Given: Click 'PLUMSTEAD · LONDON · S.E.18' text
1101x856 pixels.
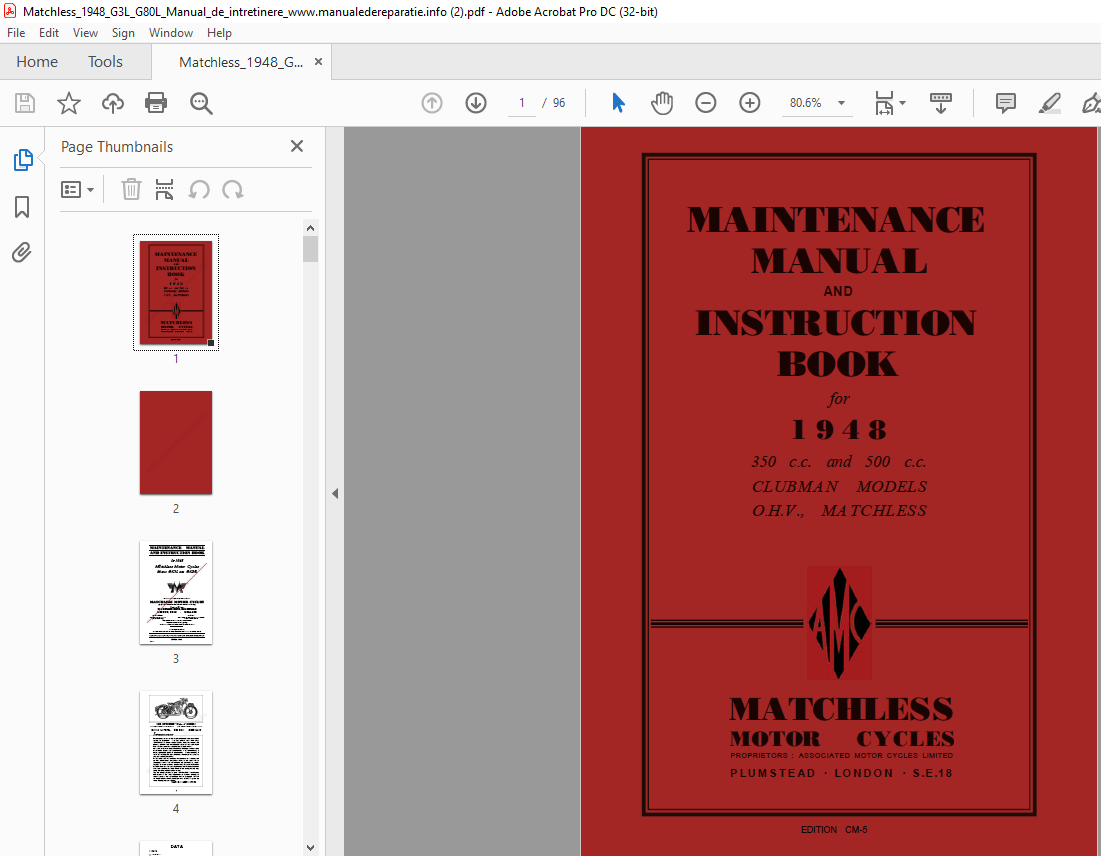Looking at the screenshot, I should tap(841, 773).
